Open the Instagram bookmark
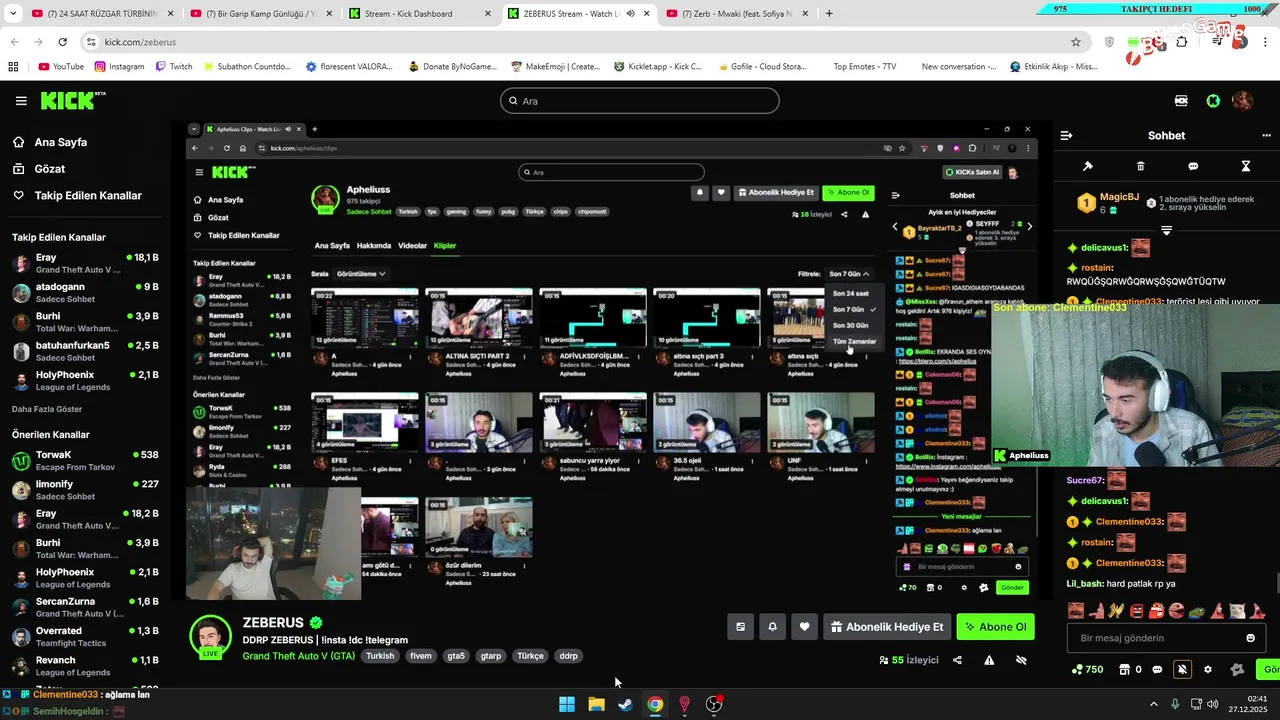This screenshot has width=1280, height=720. coord(119,67)
